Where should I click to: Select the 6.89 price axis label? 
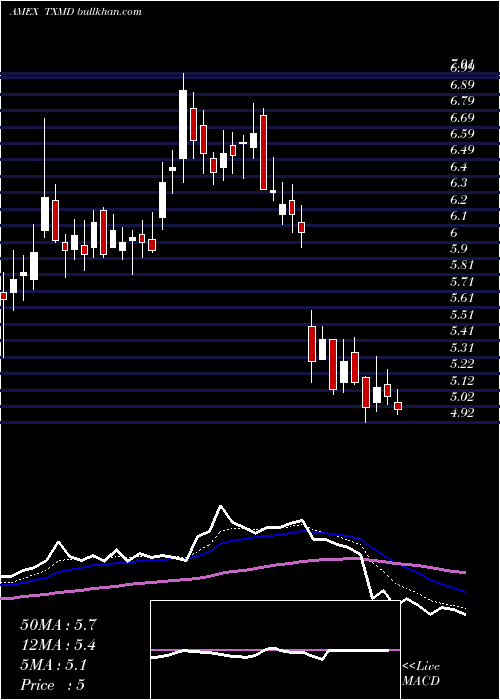coord(462,84)
